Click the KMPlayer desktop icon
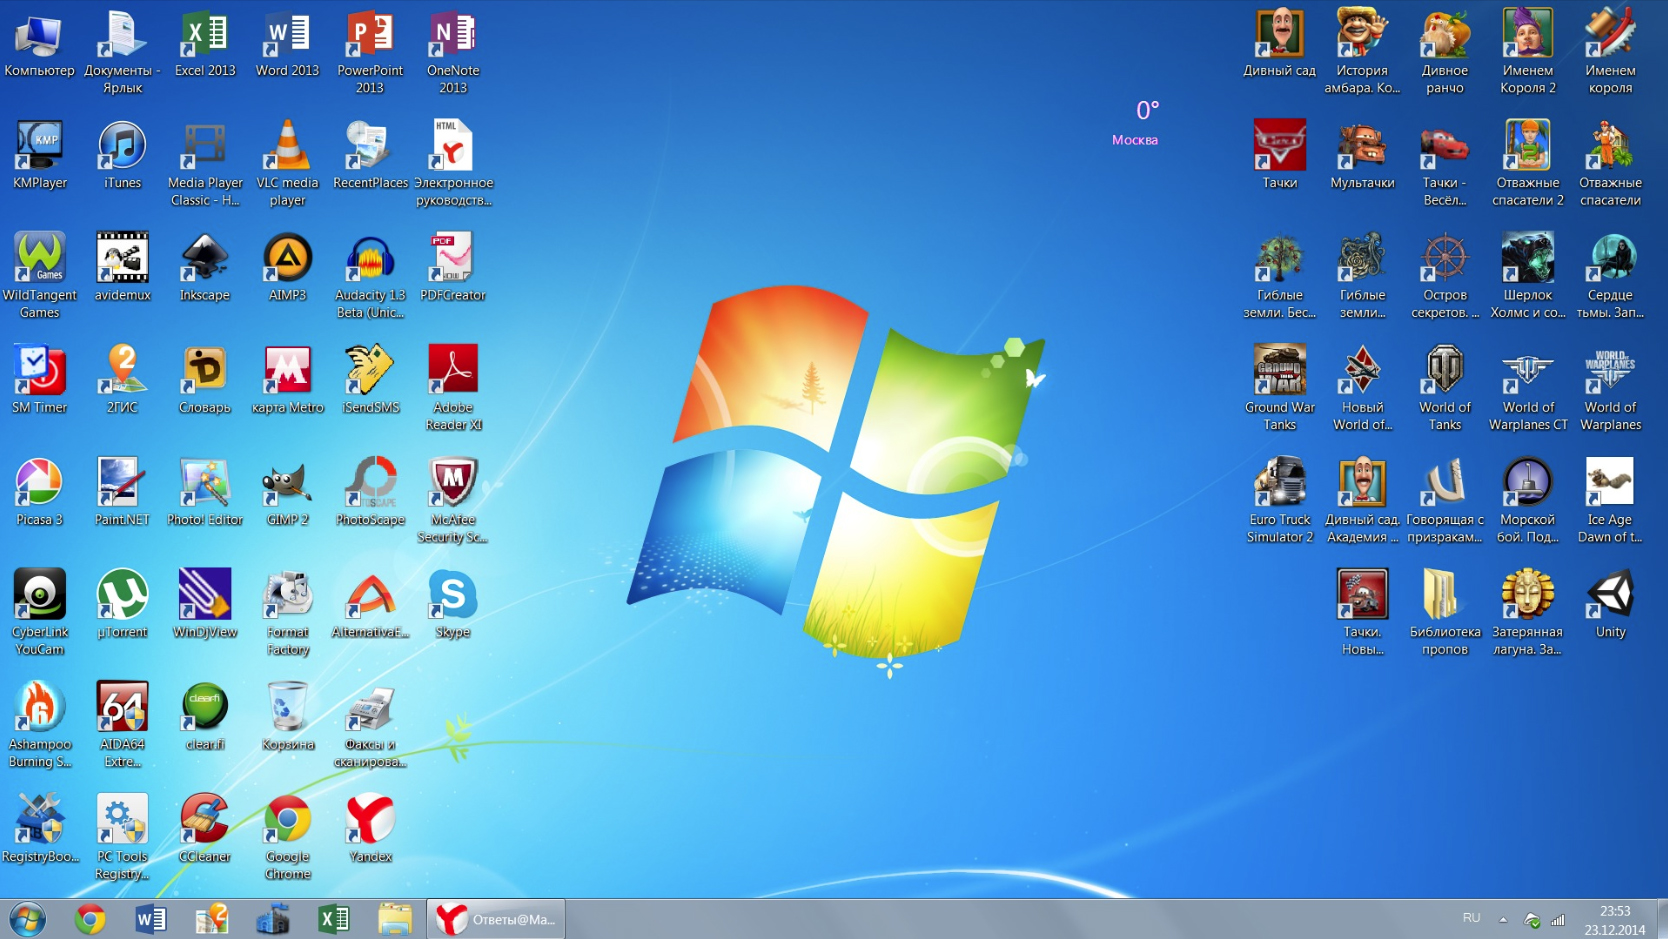The image size is (1668, 939). click(39, 157)
